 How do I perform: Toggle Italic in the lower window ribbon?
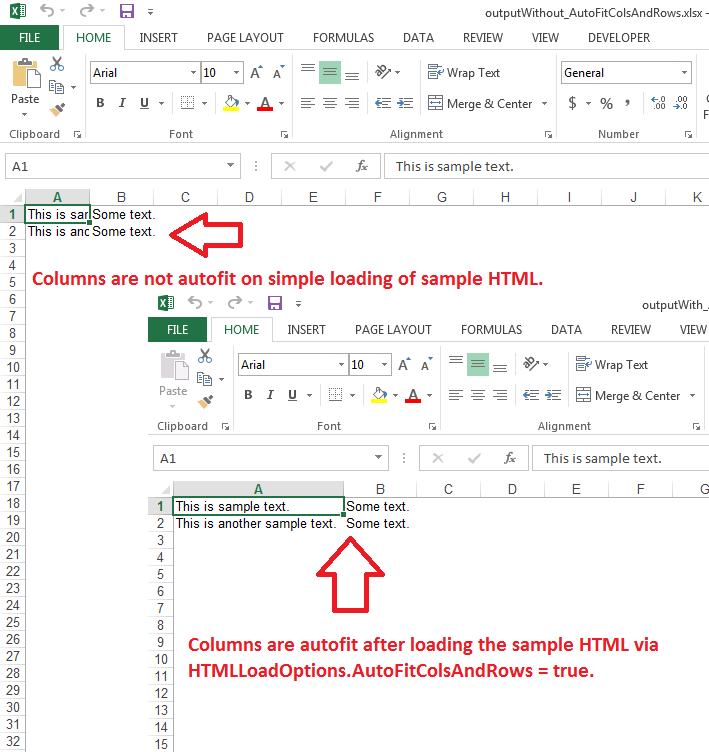click(x=270, y=395)
